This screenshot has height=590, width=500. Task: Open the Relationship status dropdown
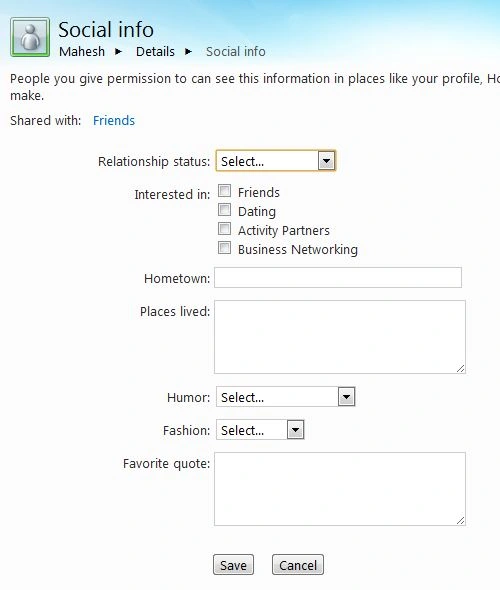click(x=275, y=161)
